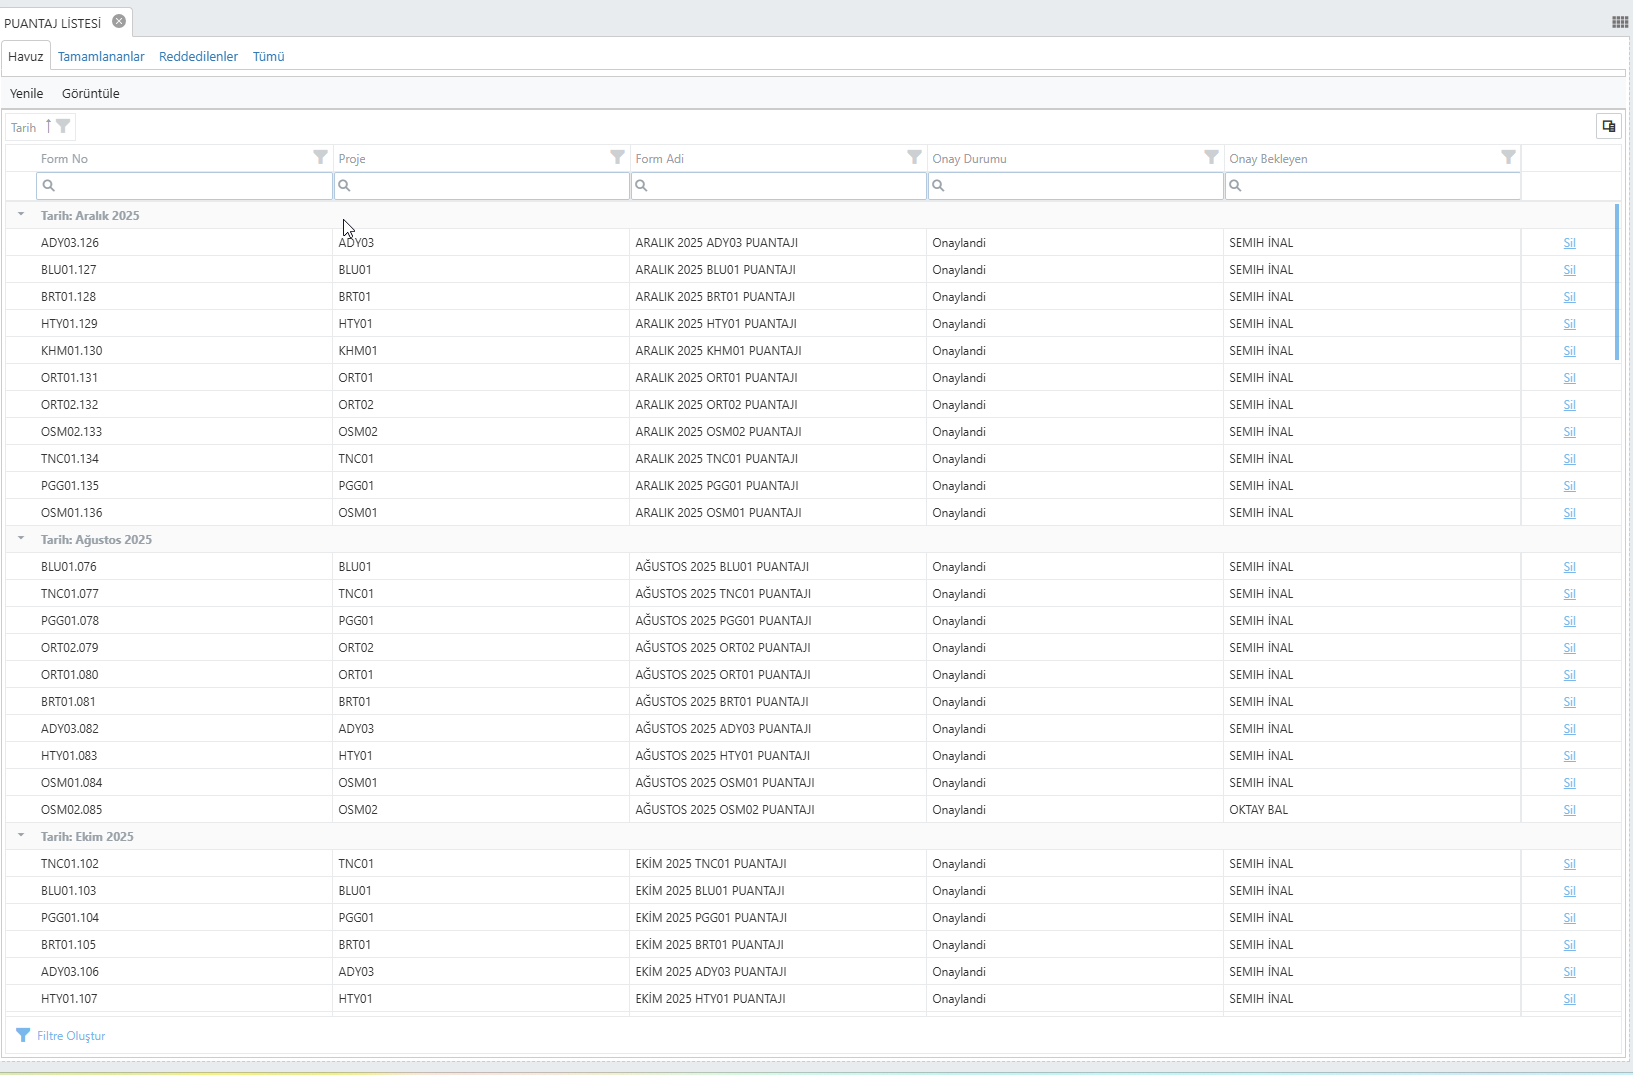The image size is (1633, 1075).
Task: Click the Form Adi column filter icon
Action: [x=914, y=157]
